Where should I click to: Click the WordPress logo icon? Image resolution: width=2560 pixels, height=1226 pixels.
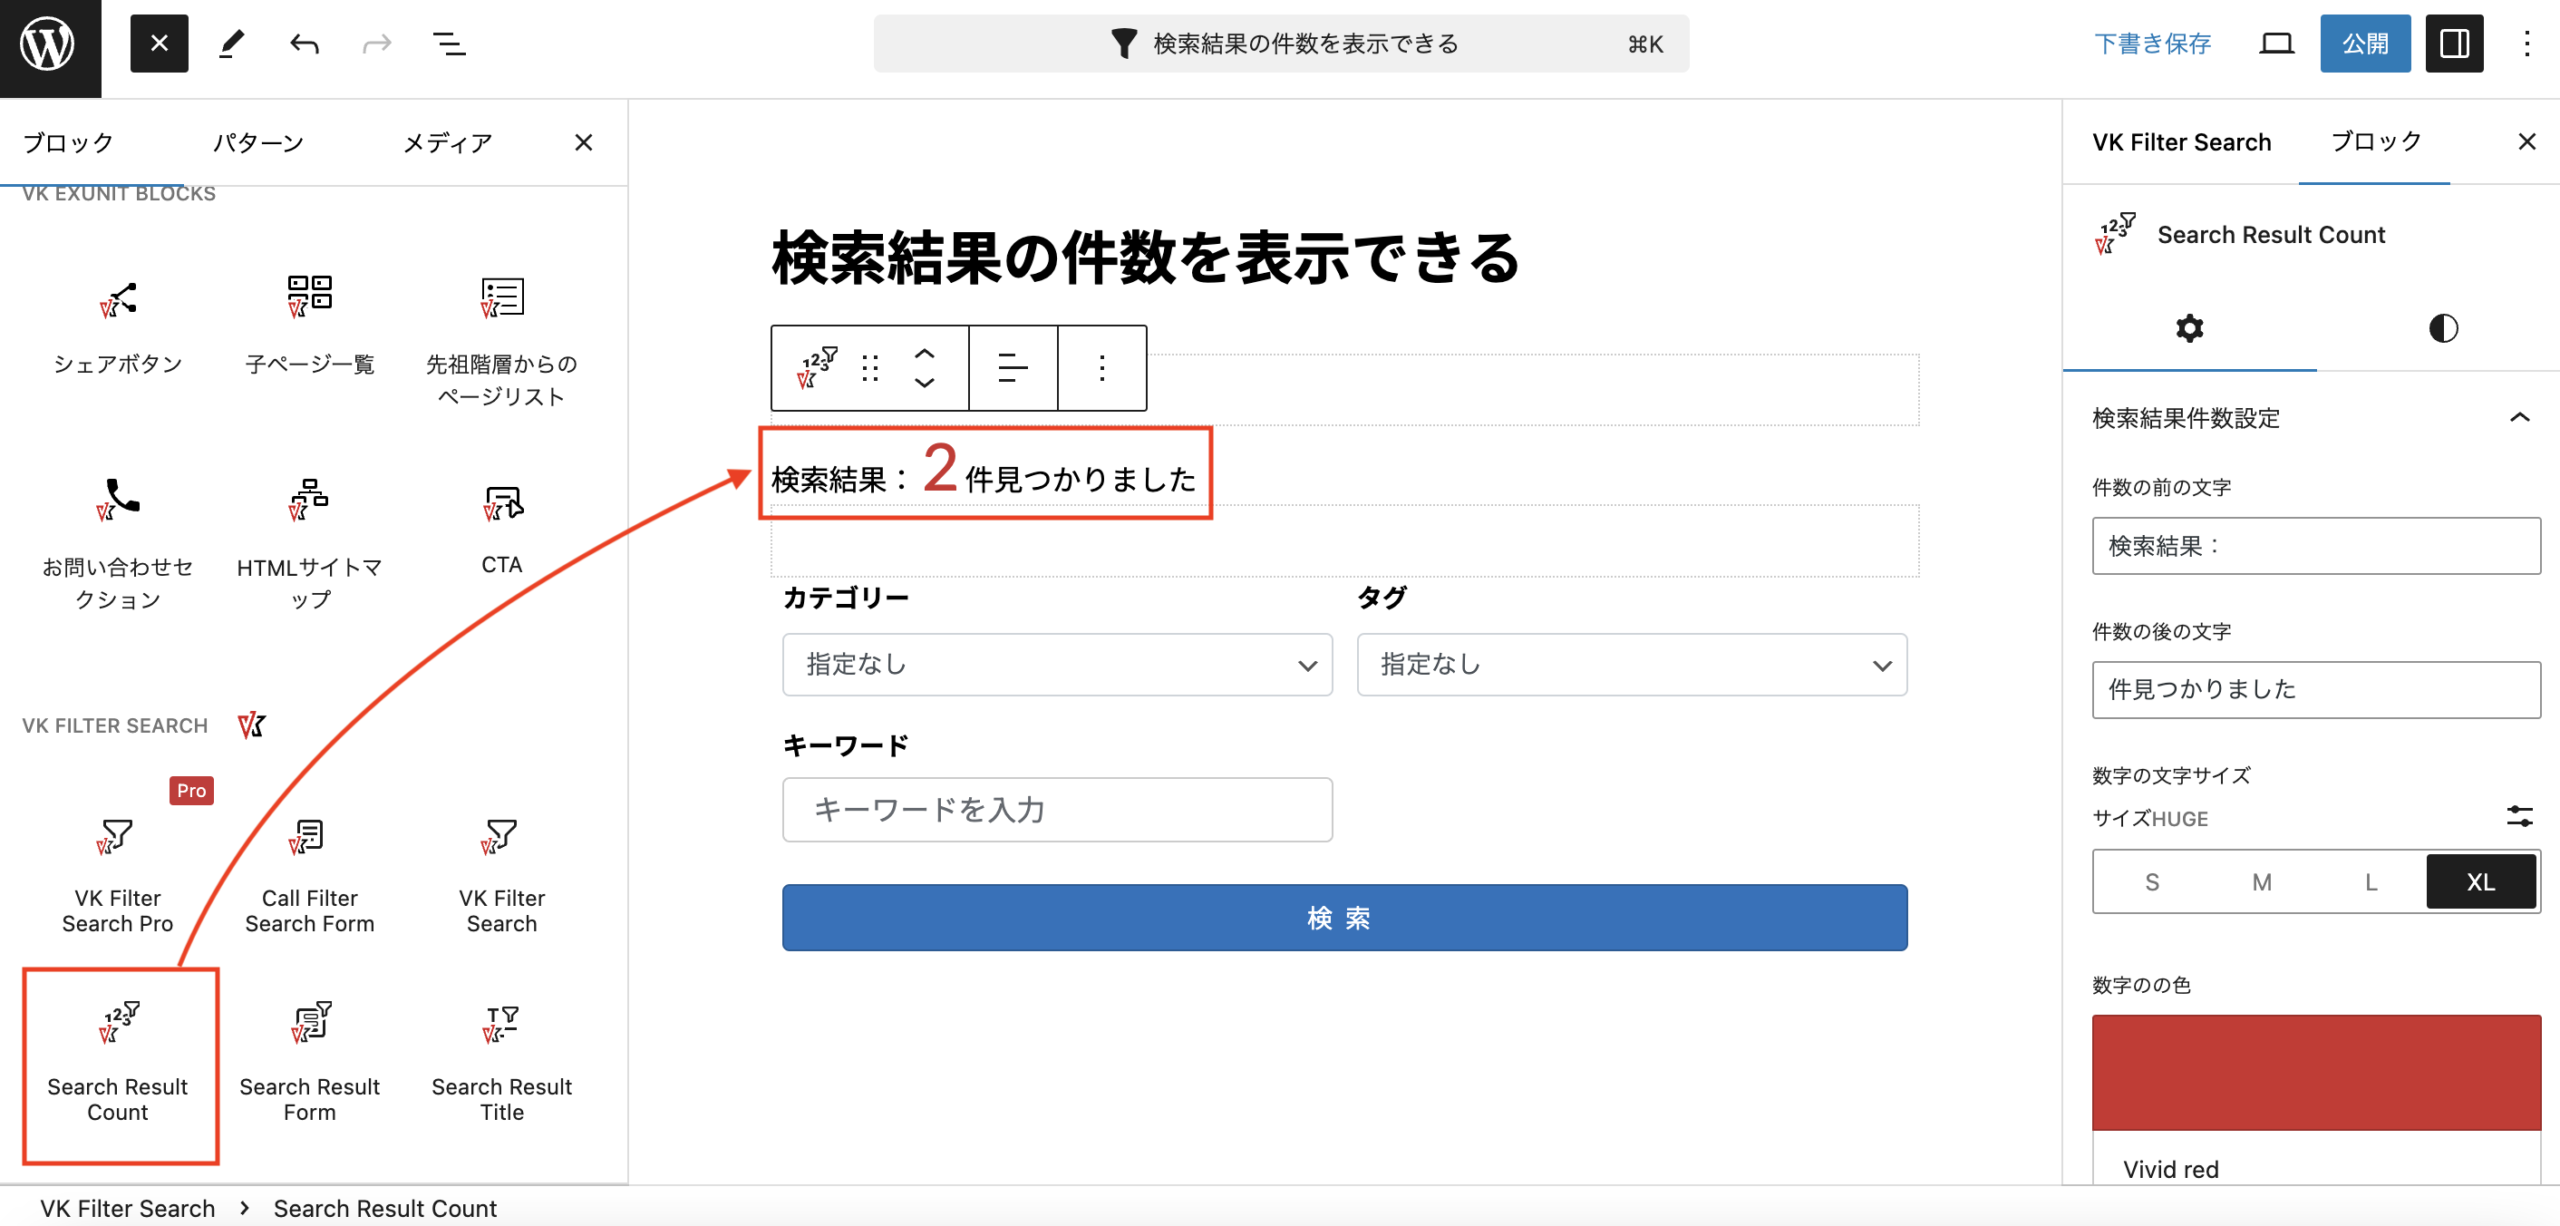(49, 43)
